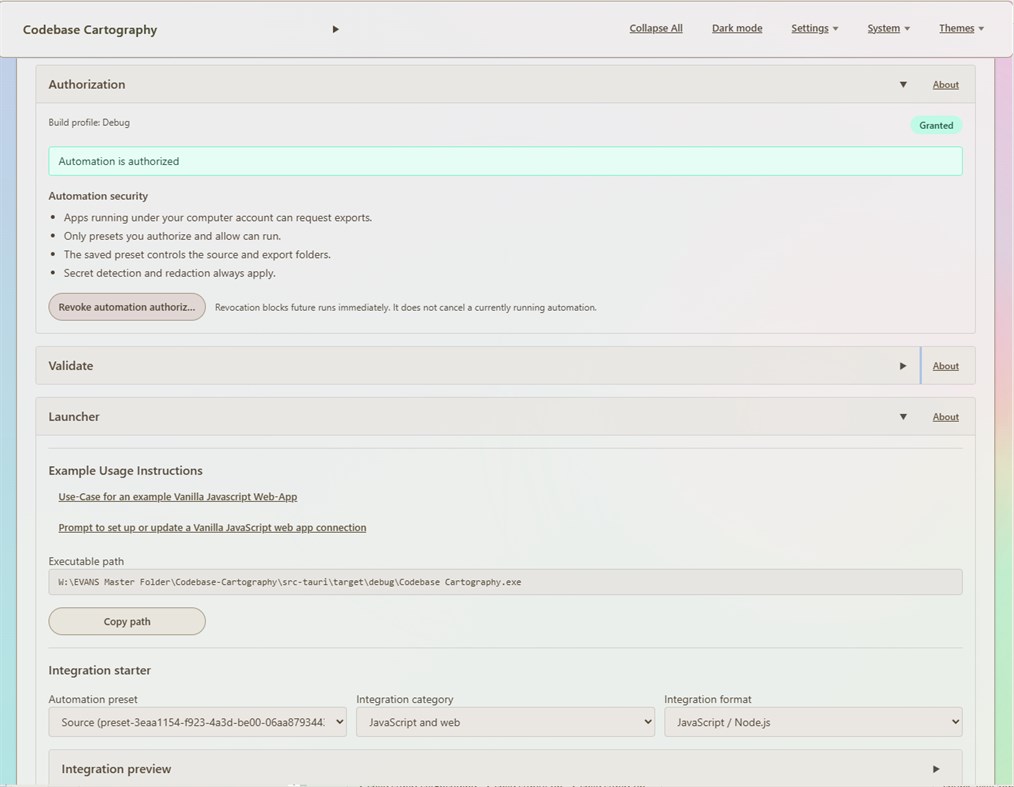
Task: Click the Example Usage Instructions heading
Action: [125, 471]
